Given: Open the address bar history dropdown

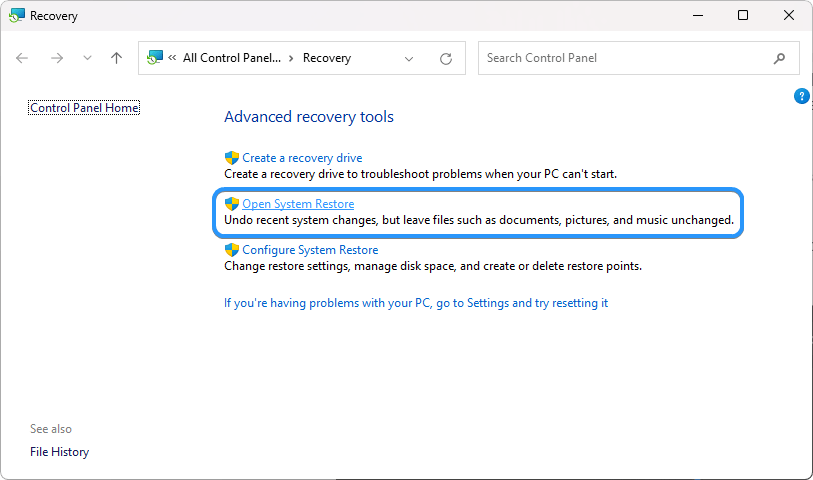Looking at the screenshot, I should (409, 59).
